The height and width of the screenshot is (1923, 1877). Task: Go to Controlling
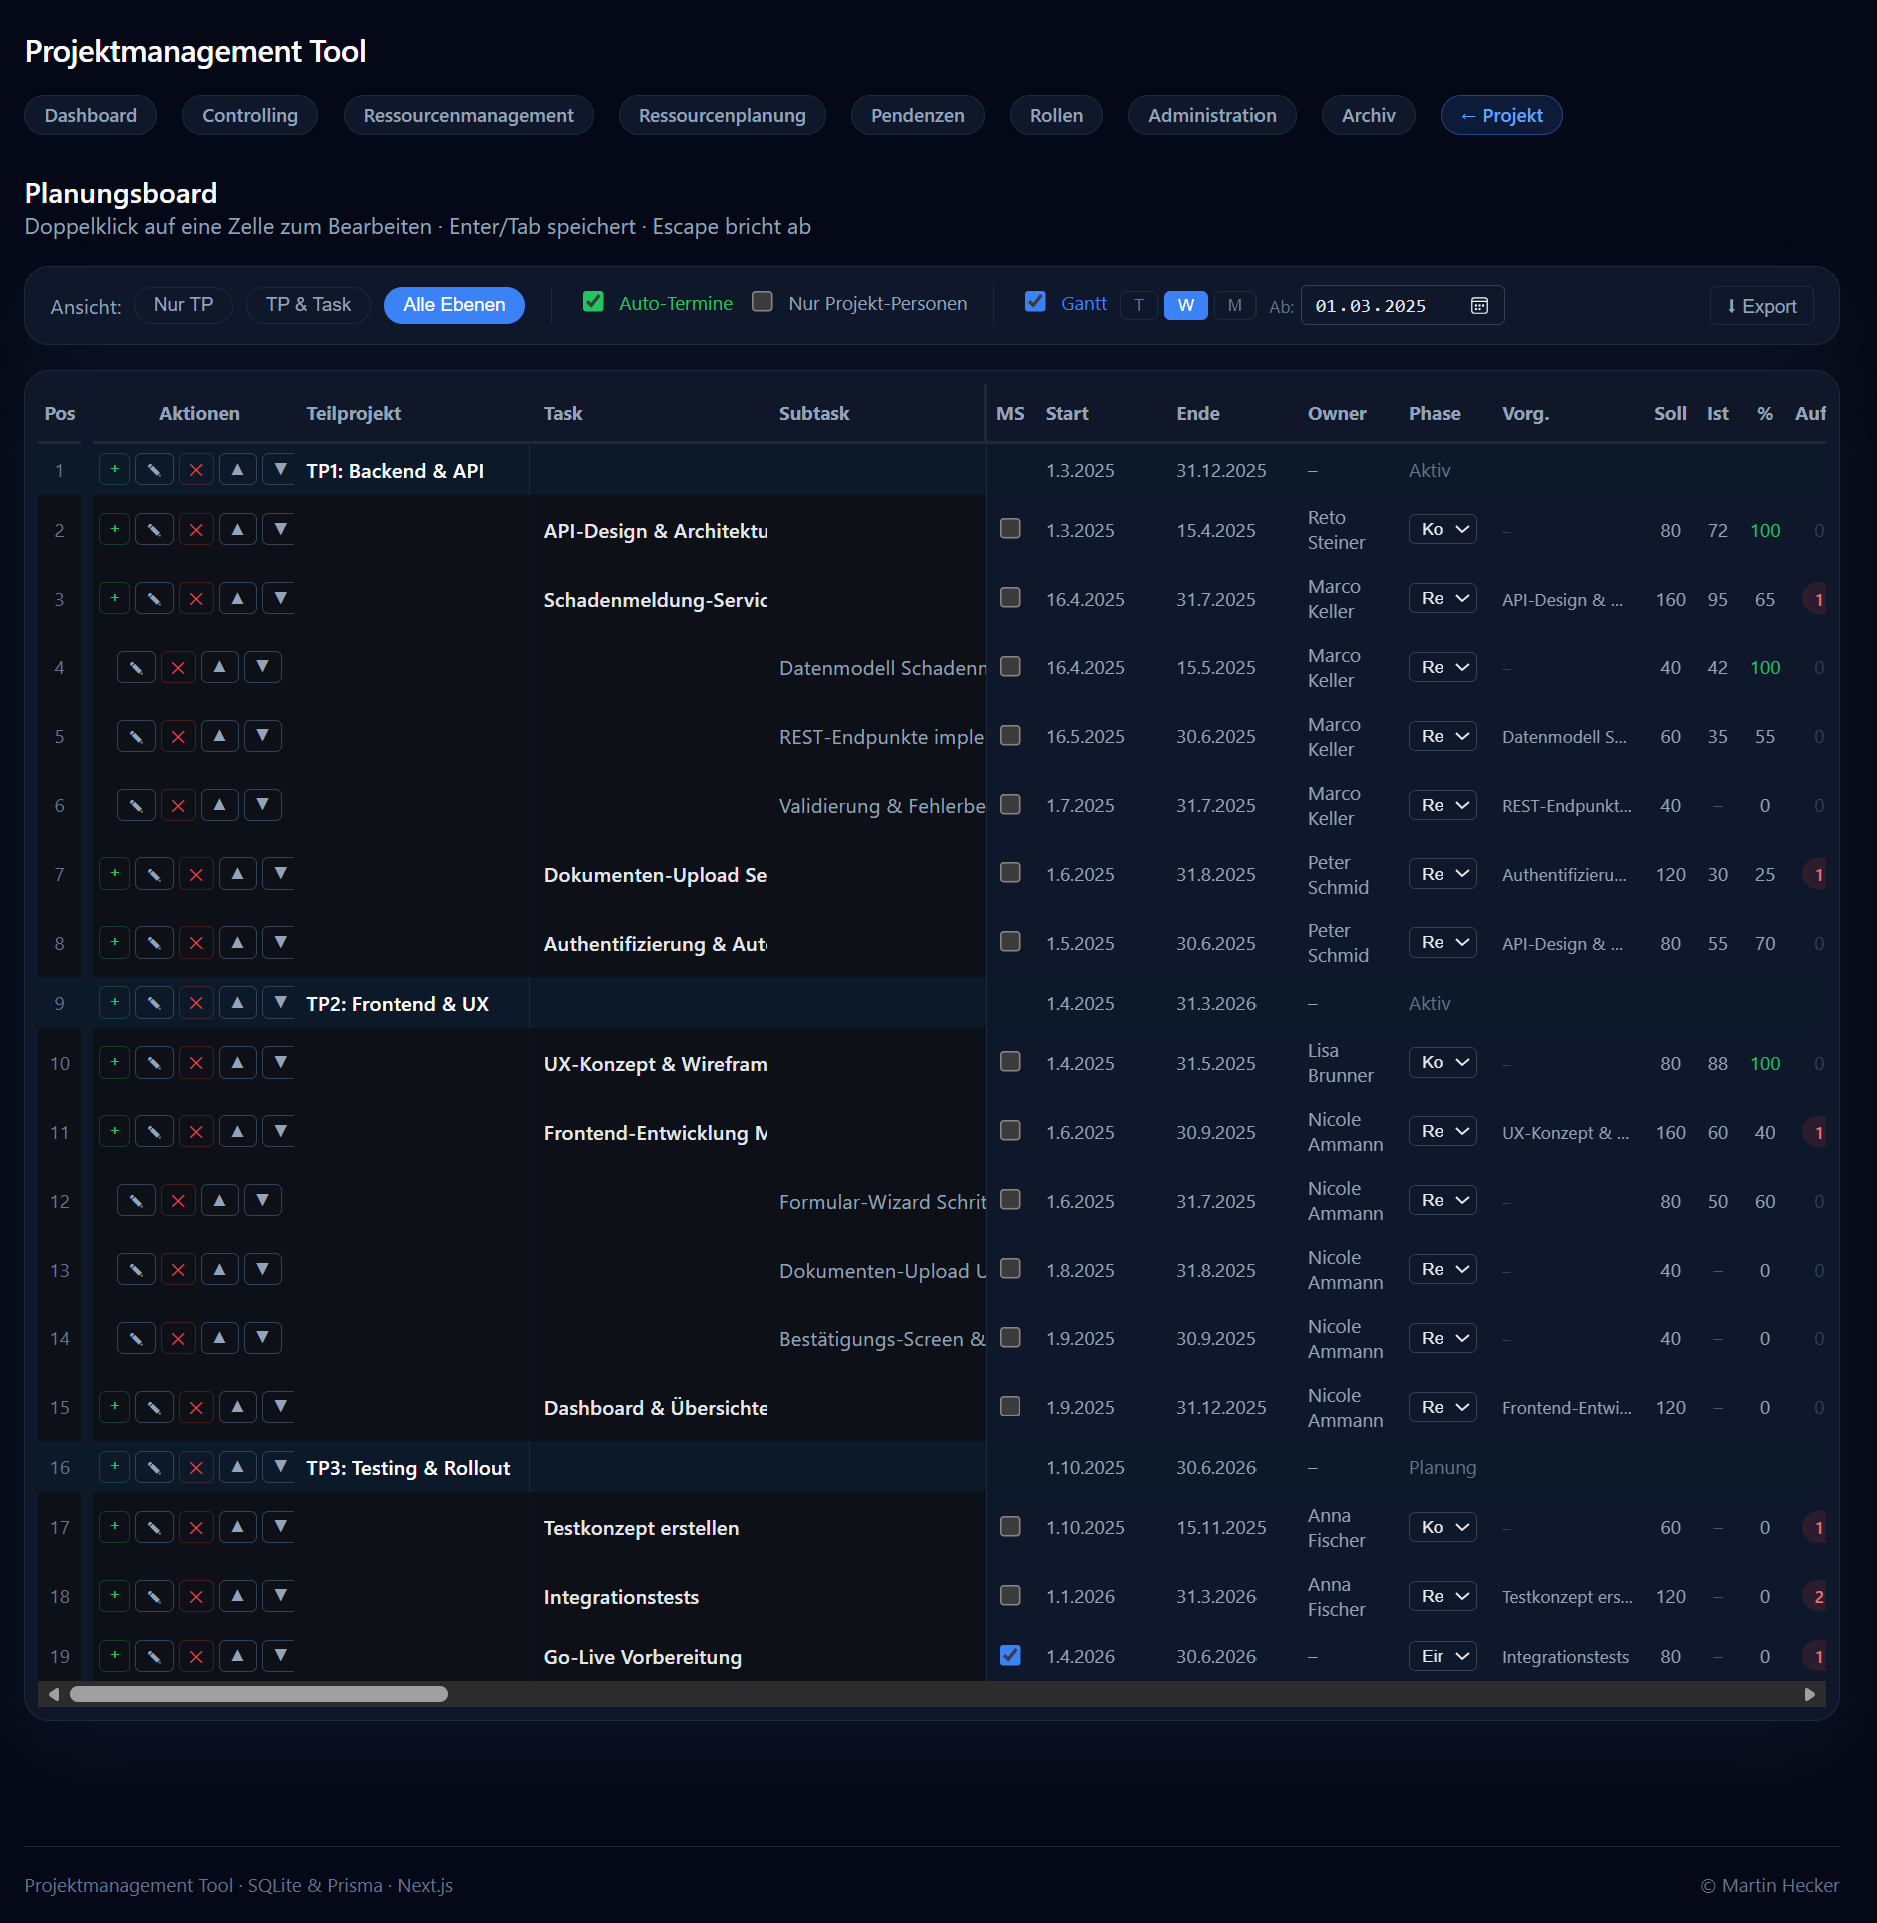coord(250,115)
